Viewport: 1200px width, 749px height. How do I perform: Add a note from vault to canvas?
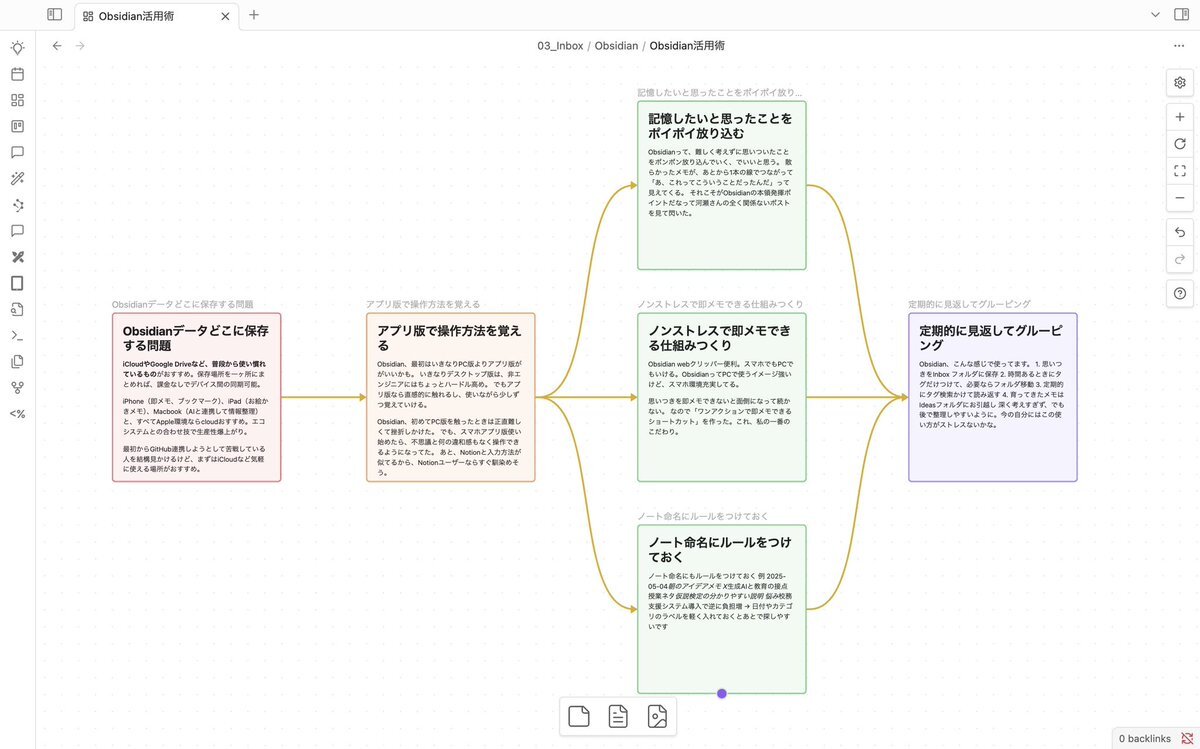618,716
